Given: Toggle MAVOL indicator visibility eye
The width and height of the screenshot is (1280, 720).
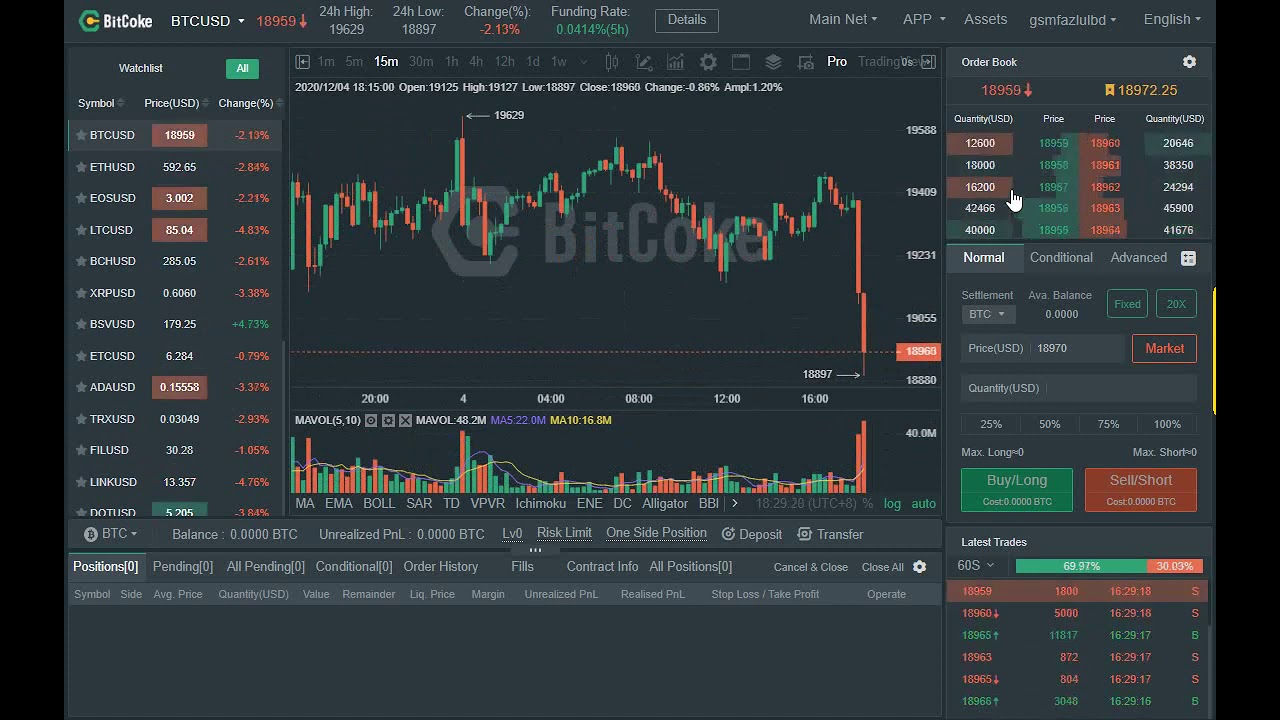Looking at the screenshot, I should (371, 420).
